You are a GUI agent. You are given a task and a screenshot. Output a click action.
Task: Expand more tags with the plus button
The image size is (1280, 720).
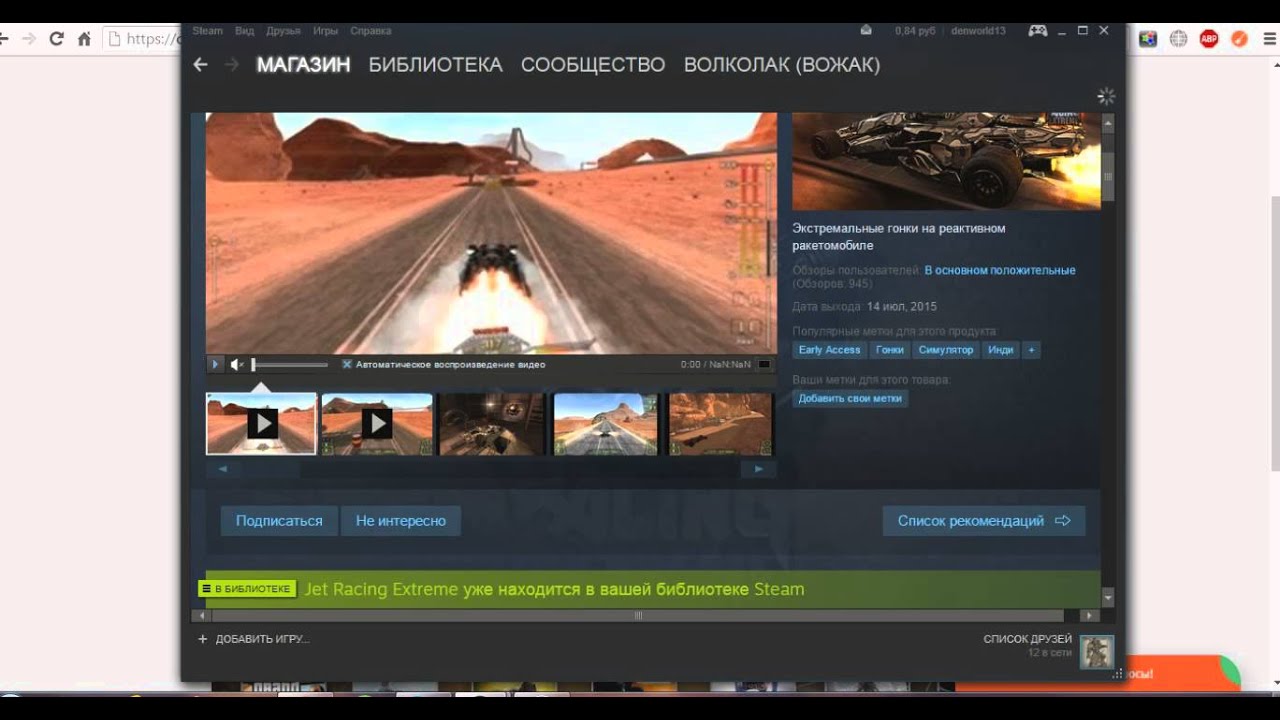(x=1031, y=350)
